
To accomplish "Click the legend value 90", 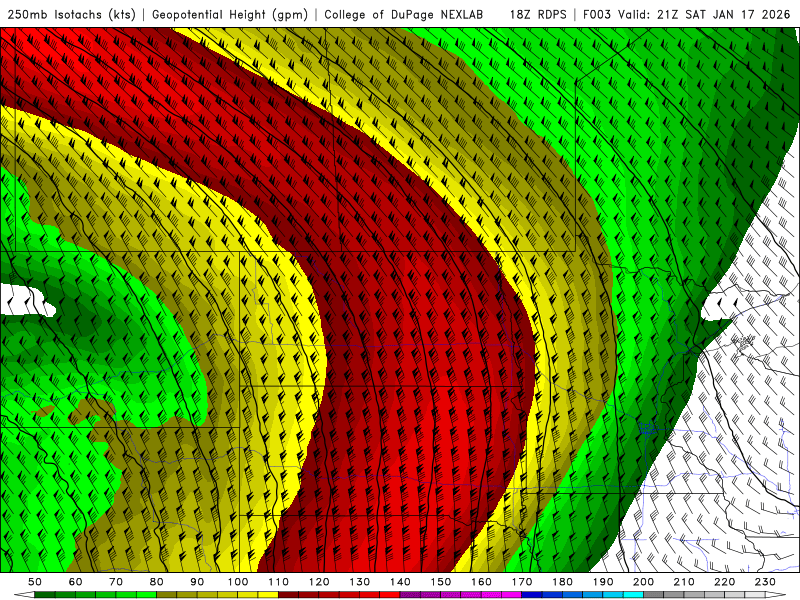I will (197, 582).
